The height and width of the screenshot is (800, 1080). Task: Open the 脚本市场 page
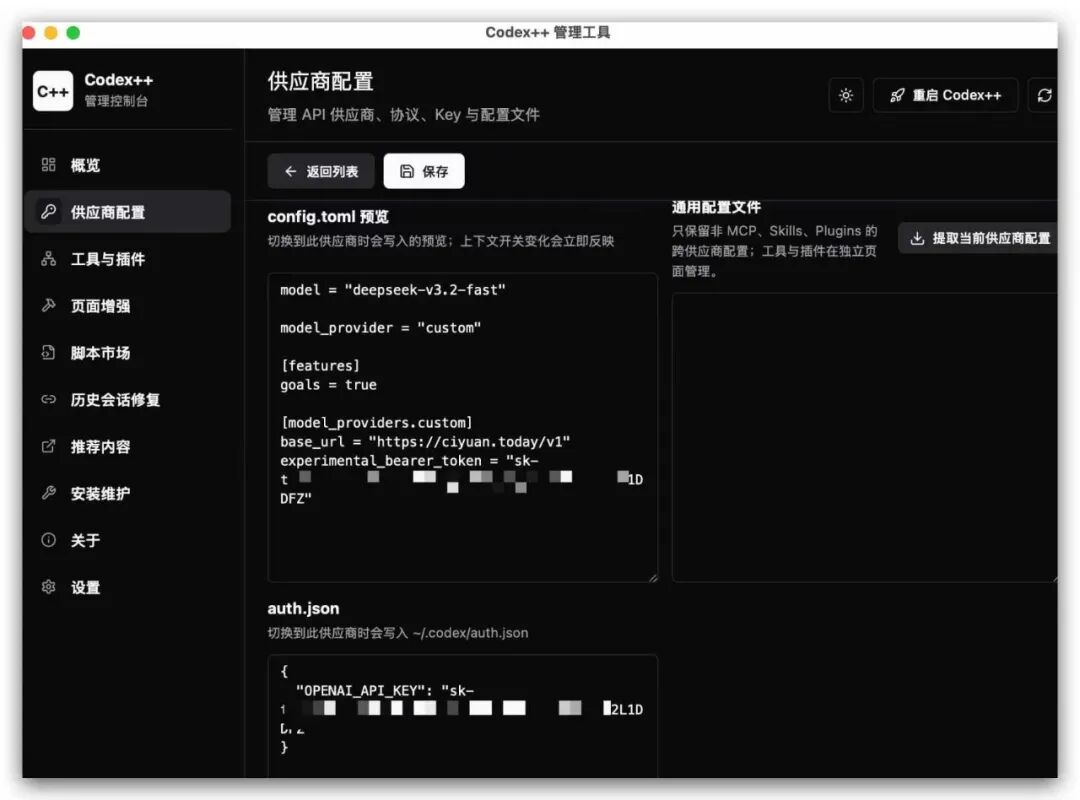(x=127, y=352)
